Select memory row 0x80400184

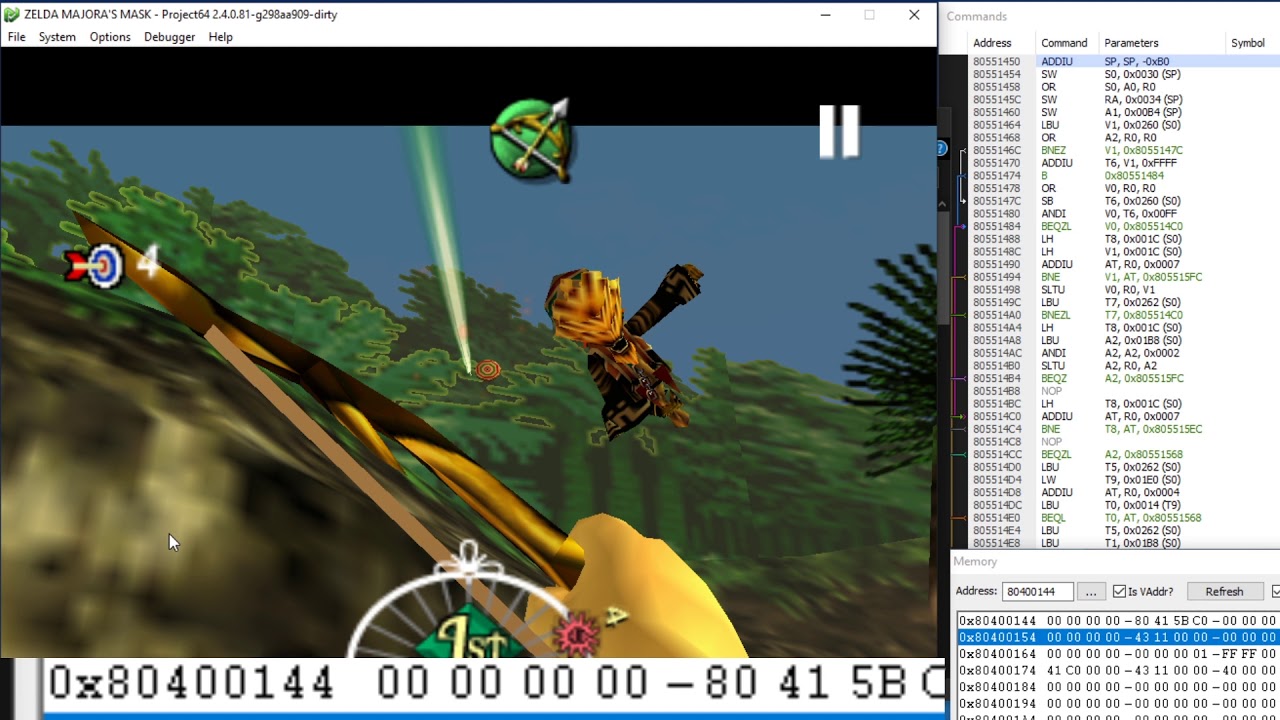[1118, 687]
